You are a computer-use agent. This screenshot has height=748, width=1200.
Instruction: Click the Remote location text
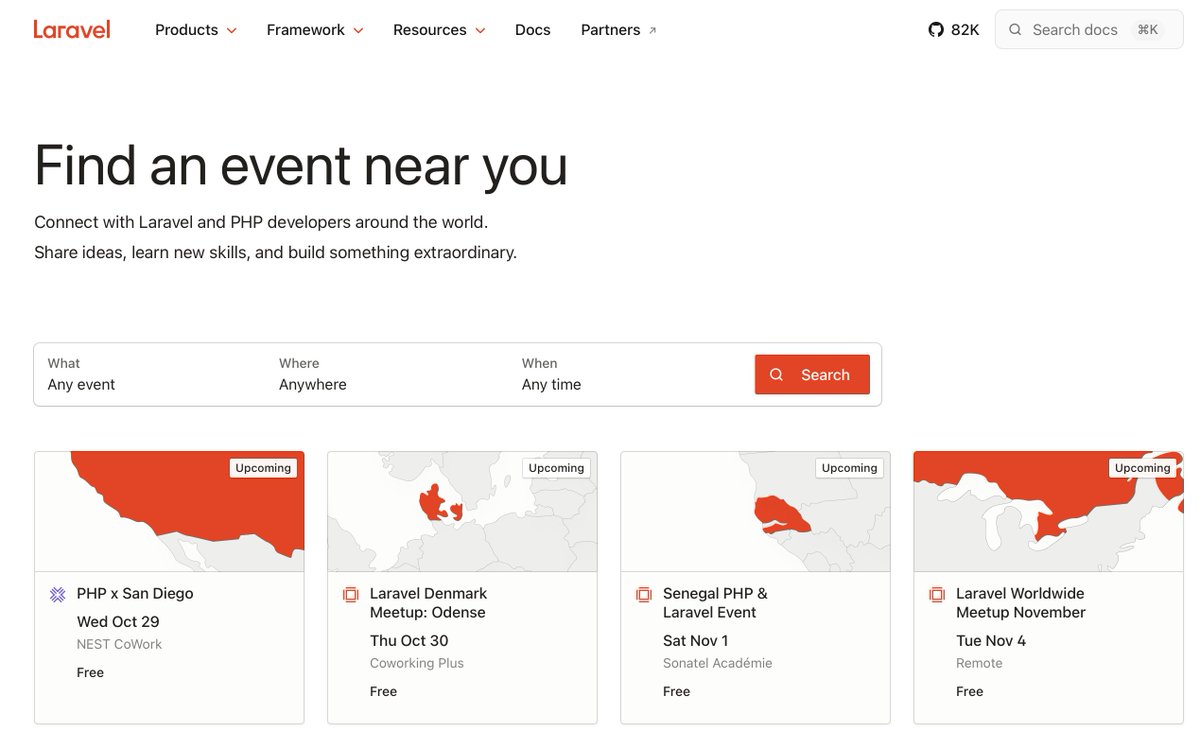(979, 664)
